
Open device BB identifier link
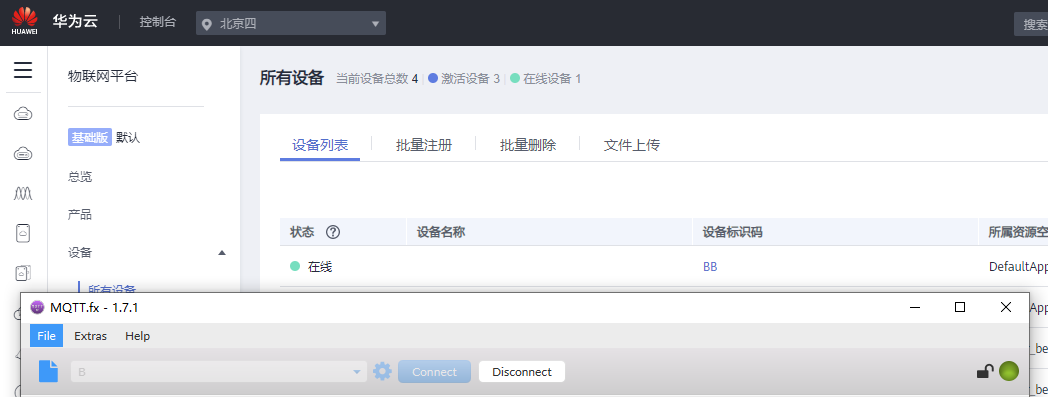[x=710, y=267]
